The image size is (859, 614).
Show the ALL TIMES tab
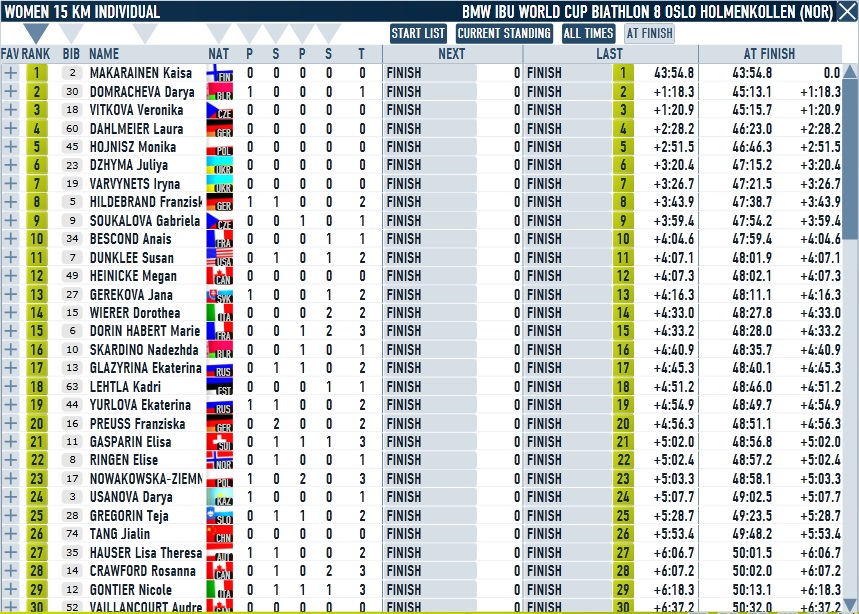(x=588, y=33)
